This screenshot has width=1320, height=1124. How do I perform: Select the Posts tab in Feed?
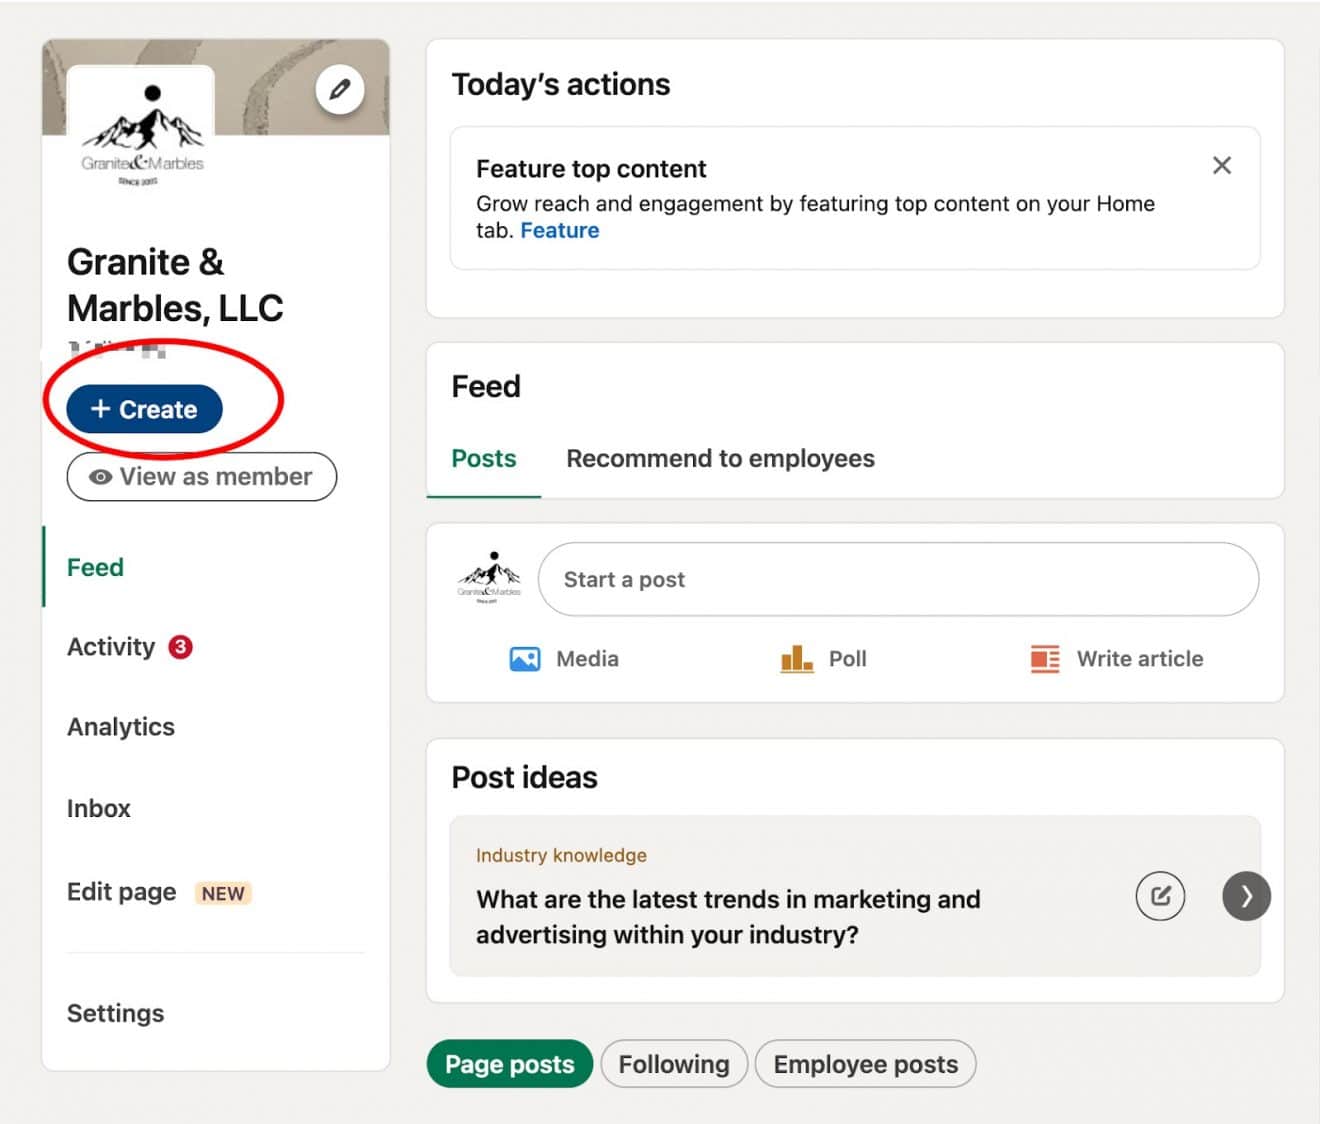pos(483,459)
